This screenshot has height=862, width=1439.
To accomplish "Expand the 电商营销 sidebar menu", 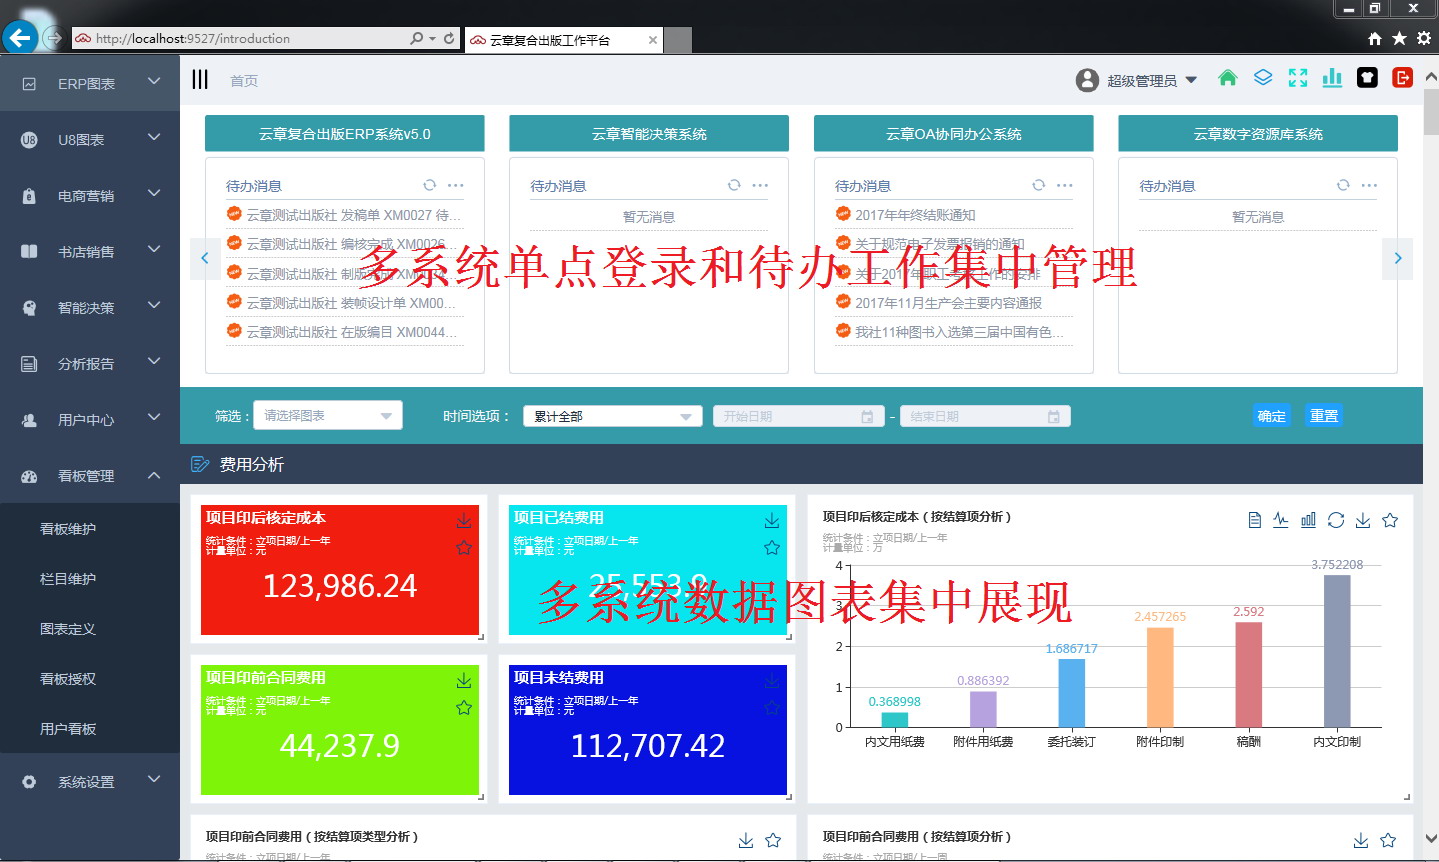I will [89, 196].
